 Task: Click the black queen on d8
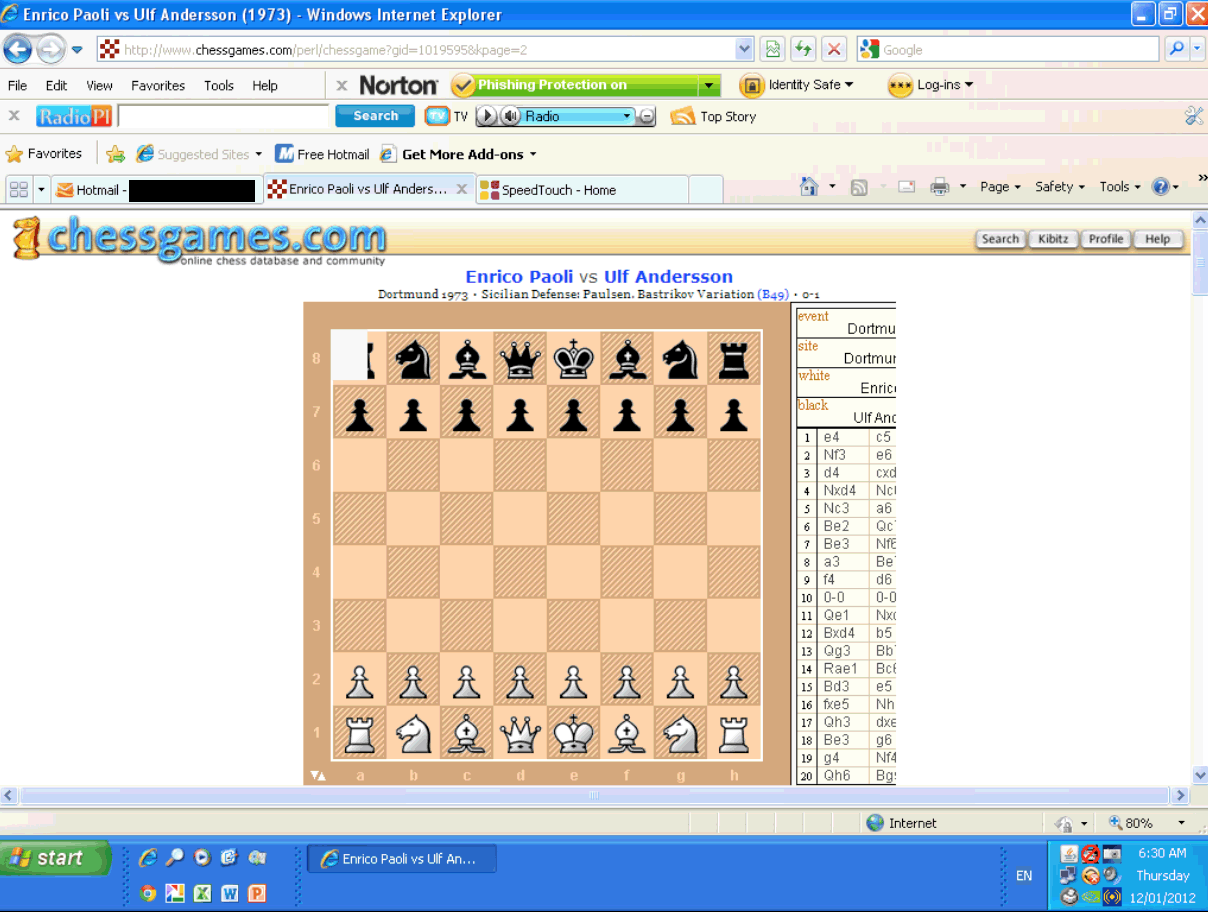(520, 359)
